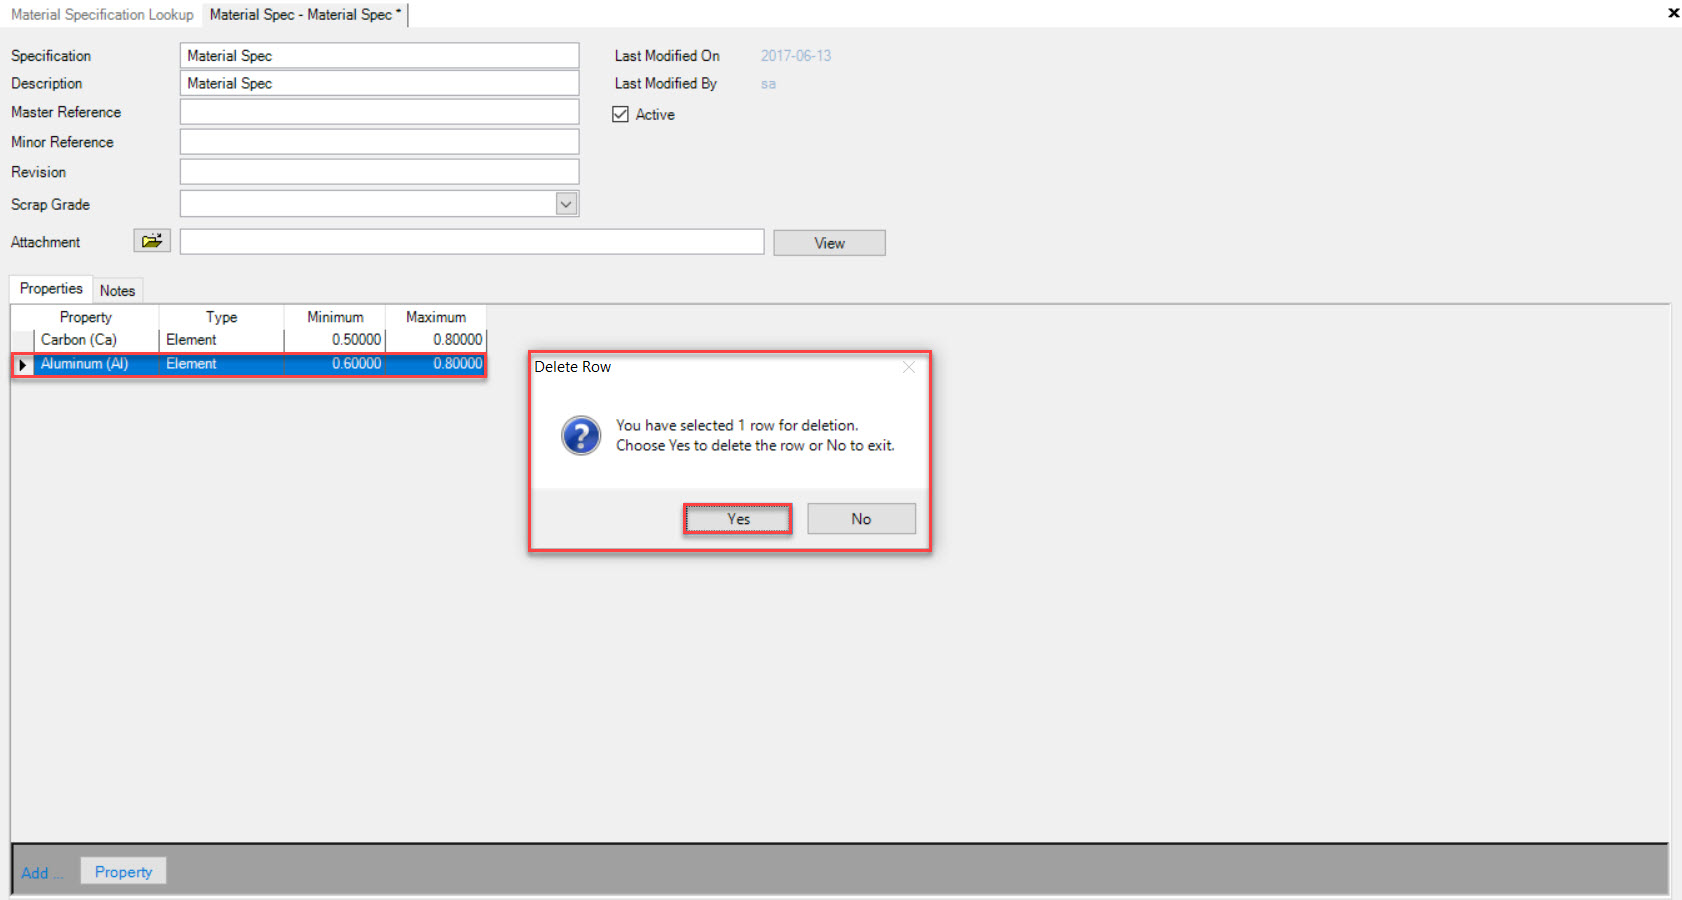
Task: Focus the Revision field
Action: pos(379,172)
